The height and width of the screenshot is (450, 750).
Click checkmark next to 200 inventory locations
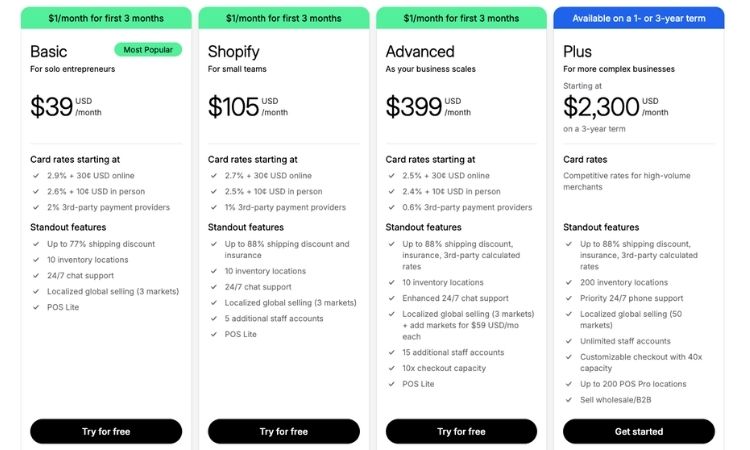[570, 282]
